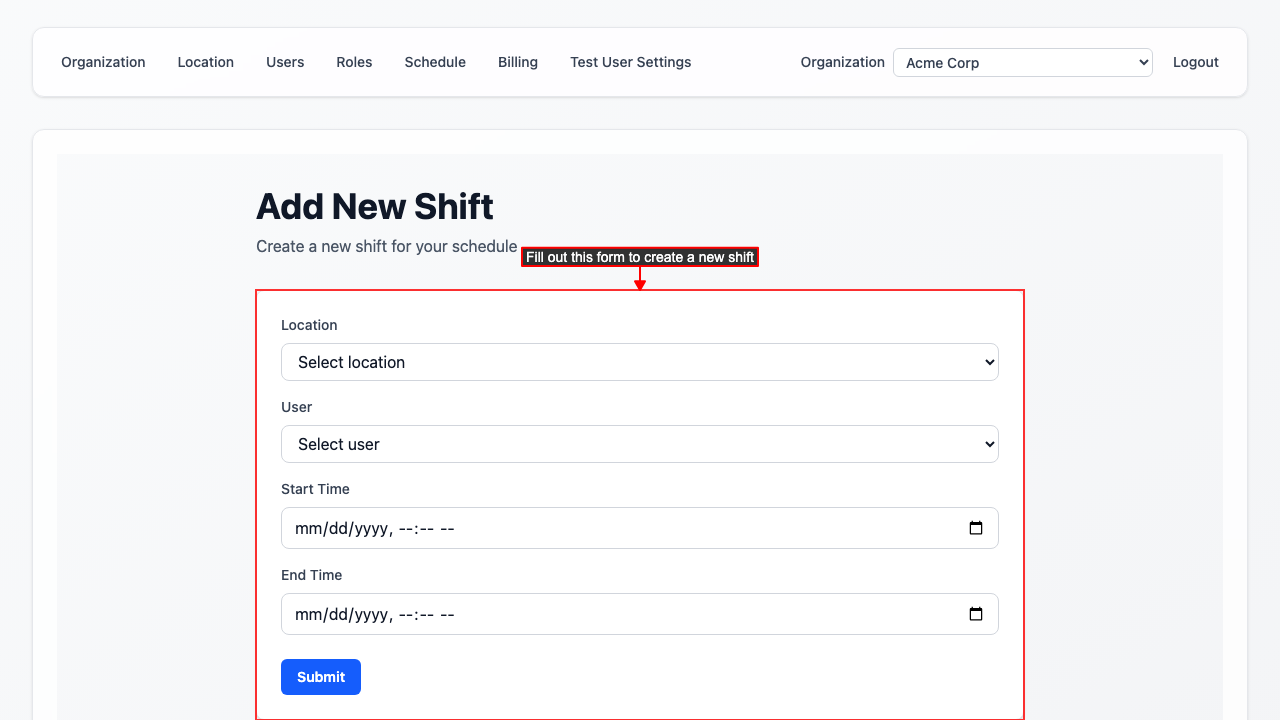Image resolution: width=1280 pixels, height=720 pixels.
Task: Switch to the Schedule page
Action: coord(435,62)
